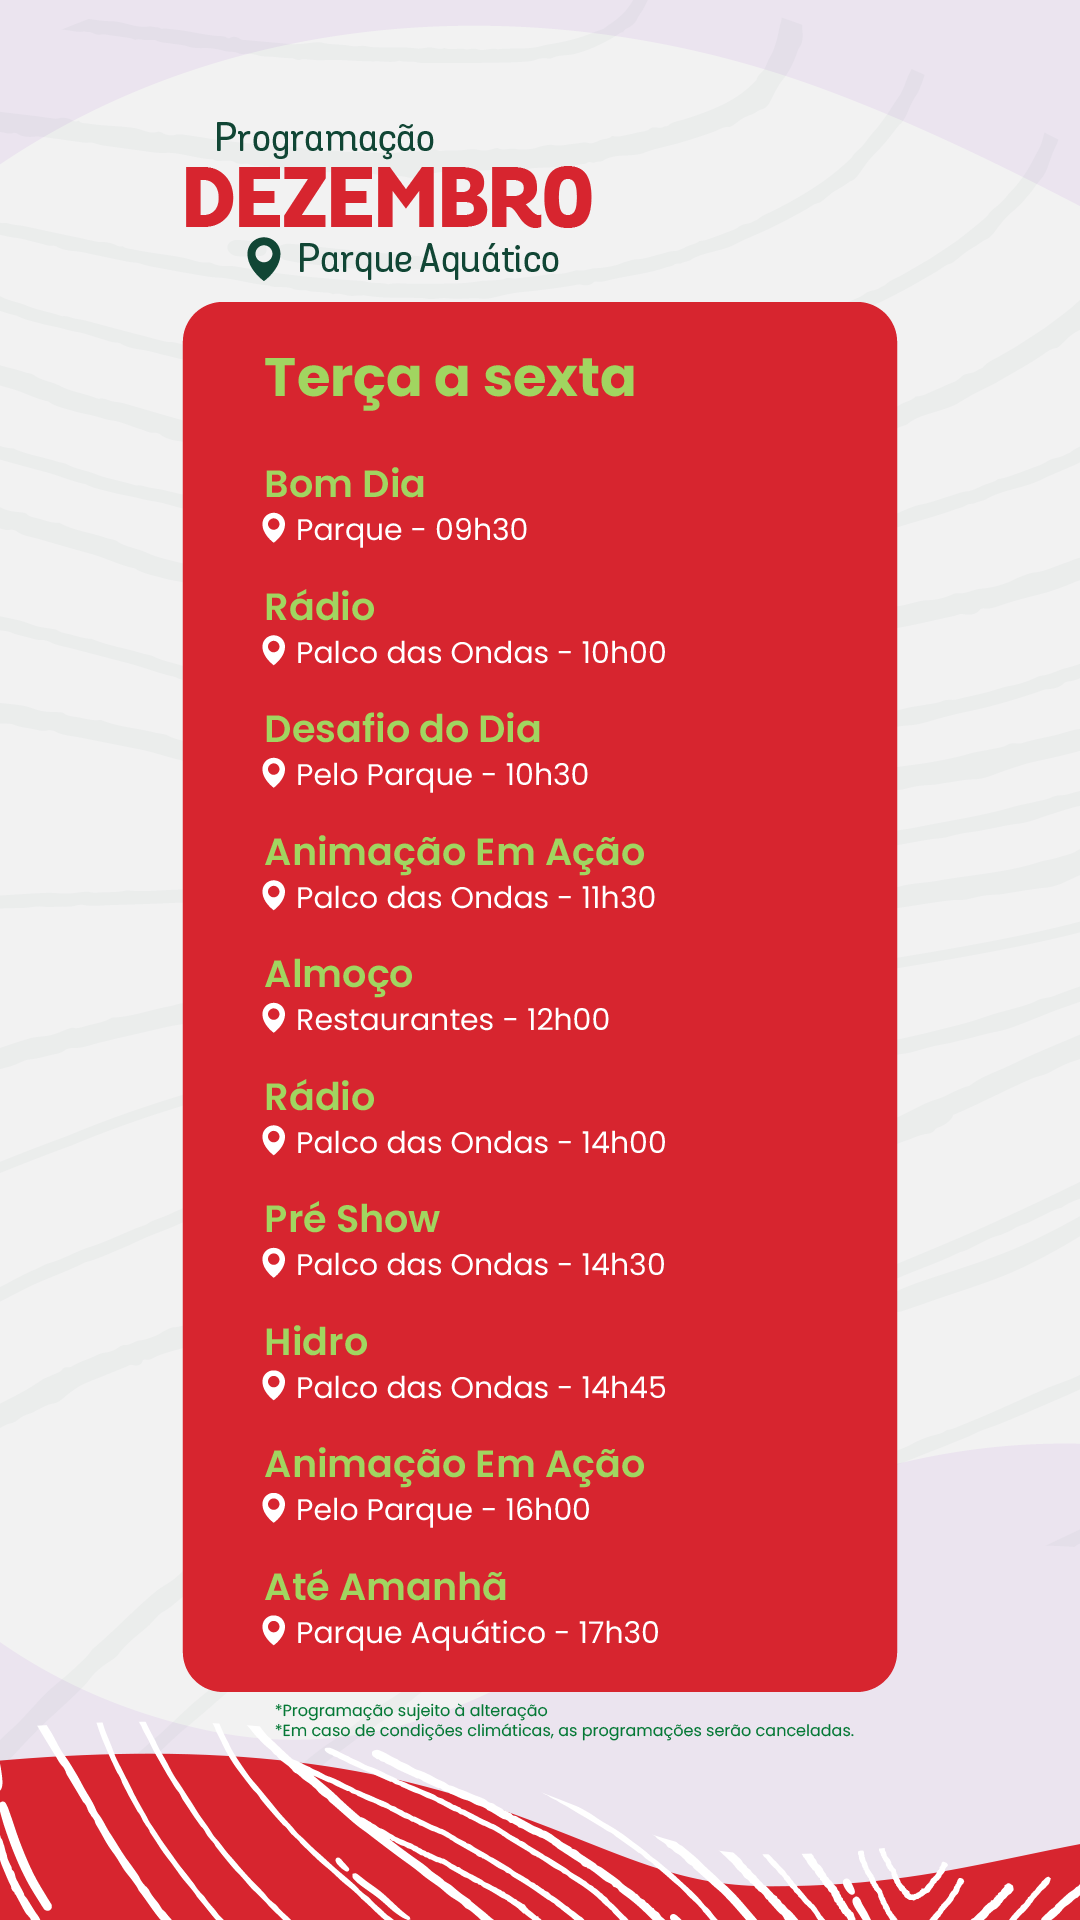Select the DEZEMBRO title text

click(389, 198)
